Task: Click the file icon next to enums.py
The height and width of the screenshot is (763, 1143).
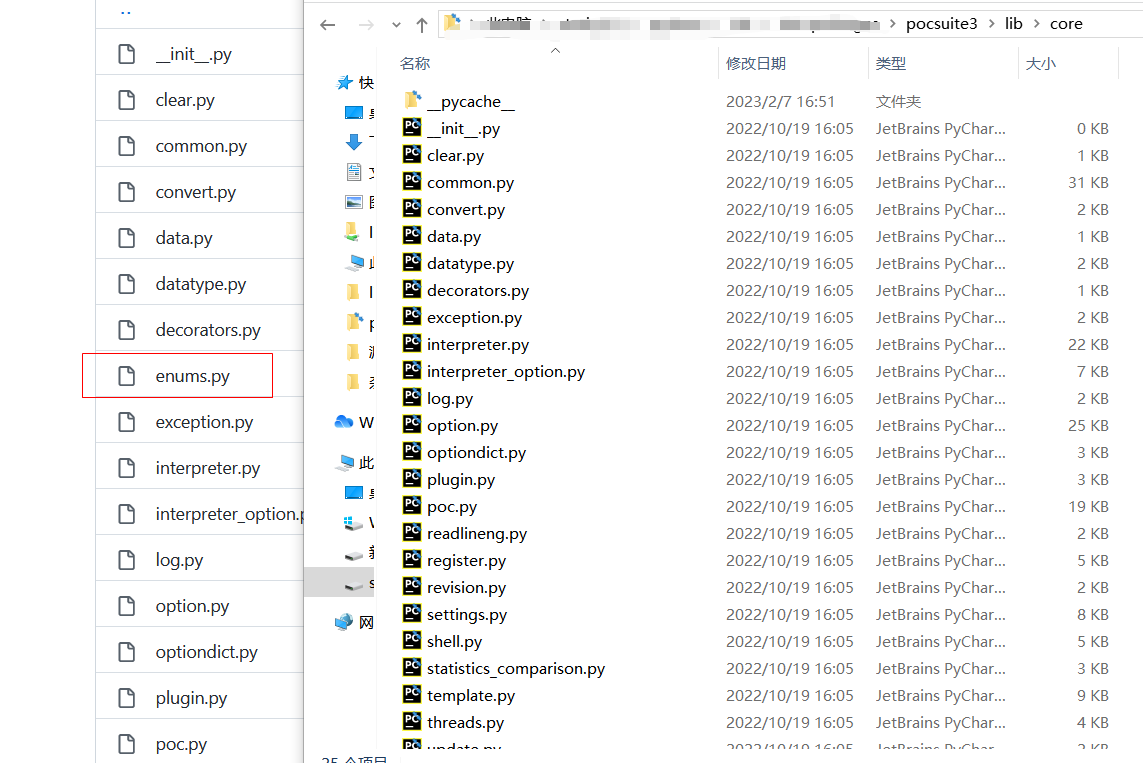Action: 126,375
